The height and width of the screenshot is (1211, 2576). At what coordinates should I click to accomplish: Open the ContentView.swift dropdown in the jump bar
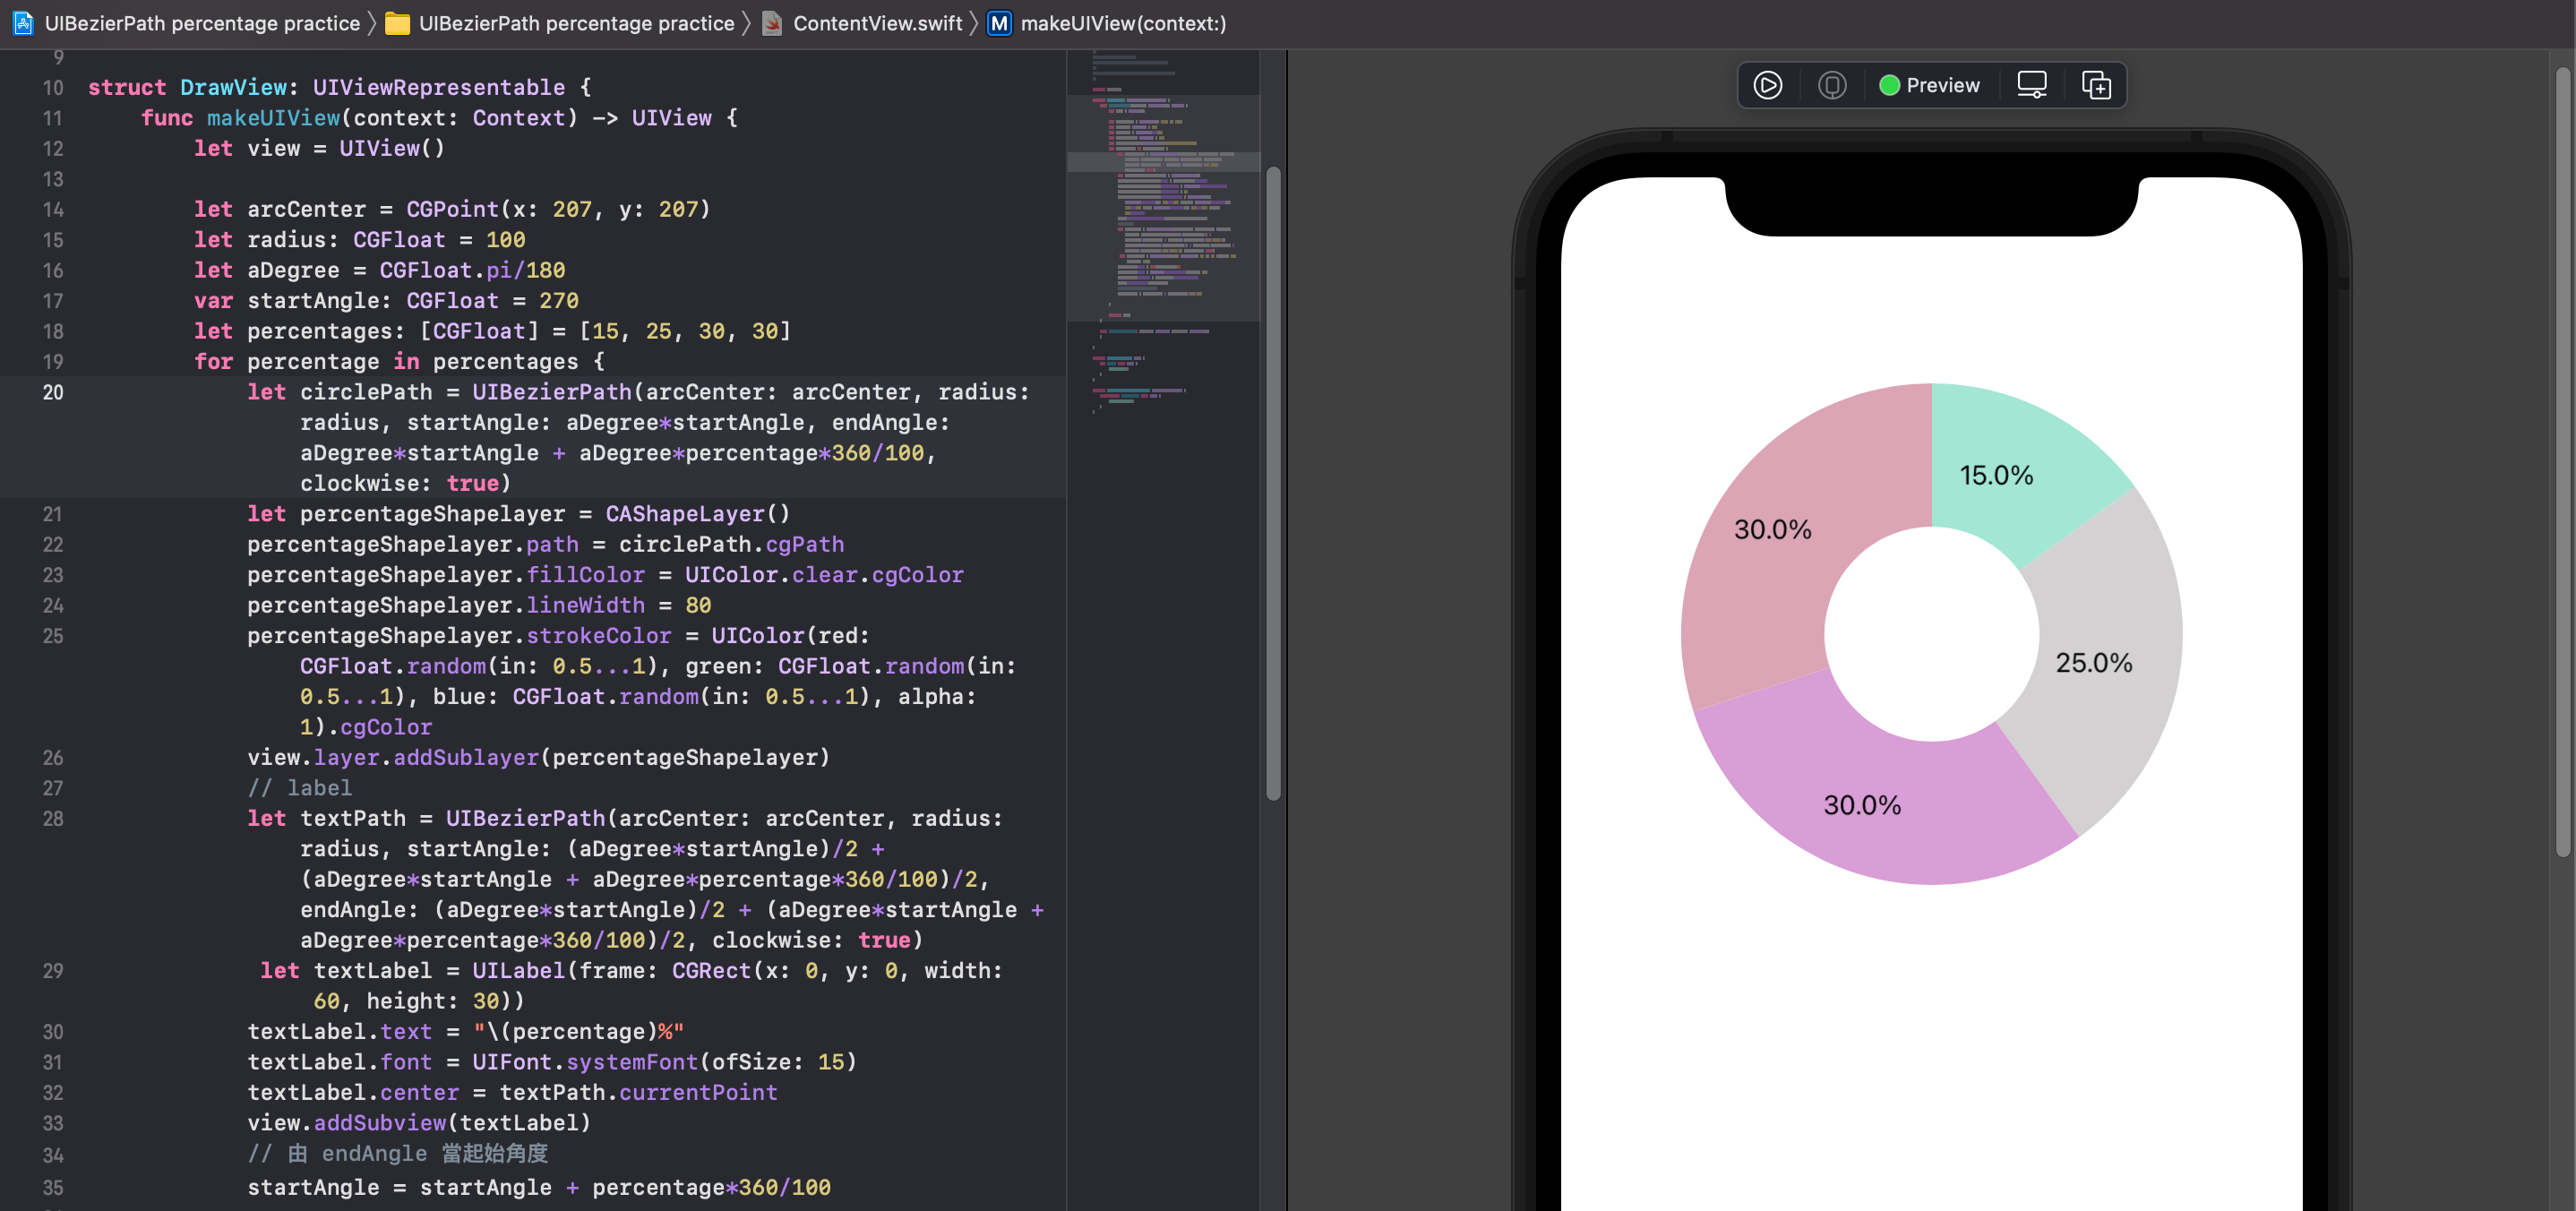pyautogui.click(x=877, y=23)
